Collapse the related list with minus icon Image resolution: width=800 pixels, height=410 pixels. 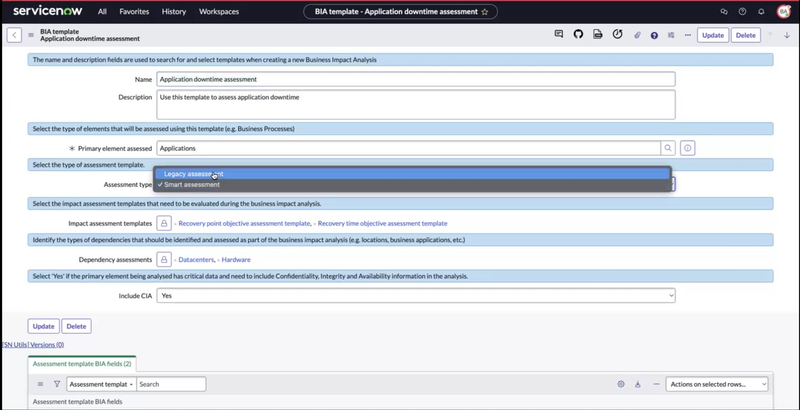coord(656,384)
